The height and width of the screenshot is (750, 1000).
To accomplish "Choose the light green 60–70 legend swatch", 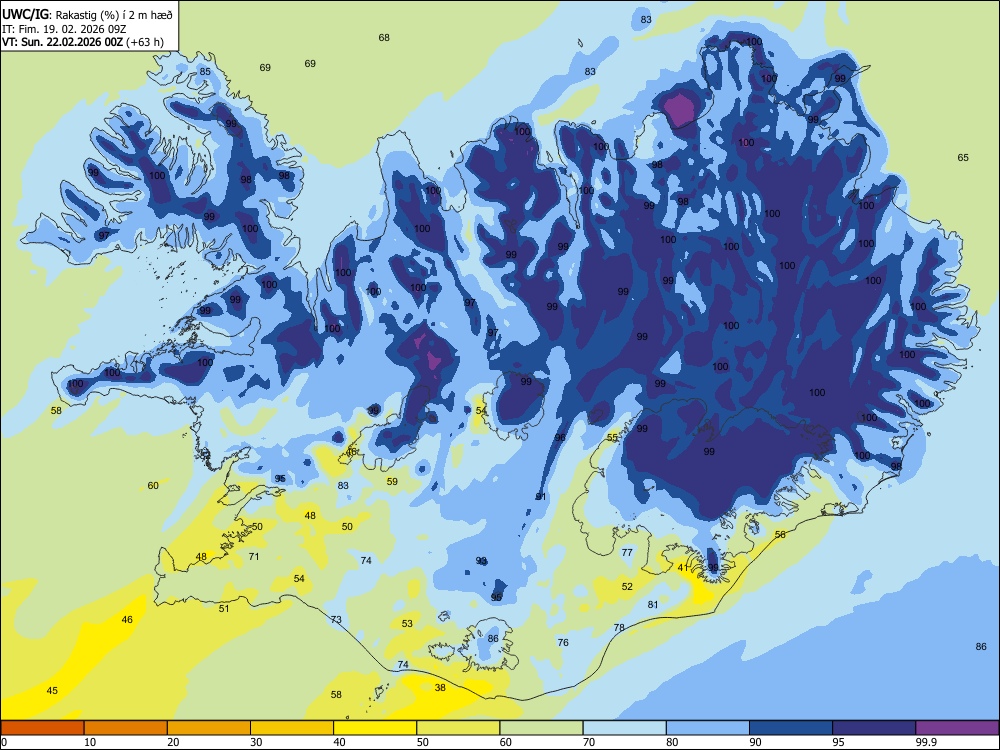I will pyautogui.click(x=541, y=728).
